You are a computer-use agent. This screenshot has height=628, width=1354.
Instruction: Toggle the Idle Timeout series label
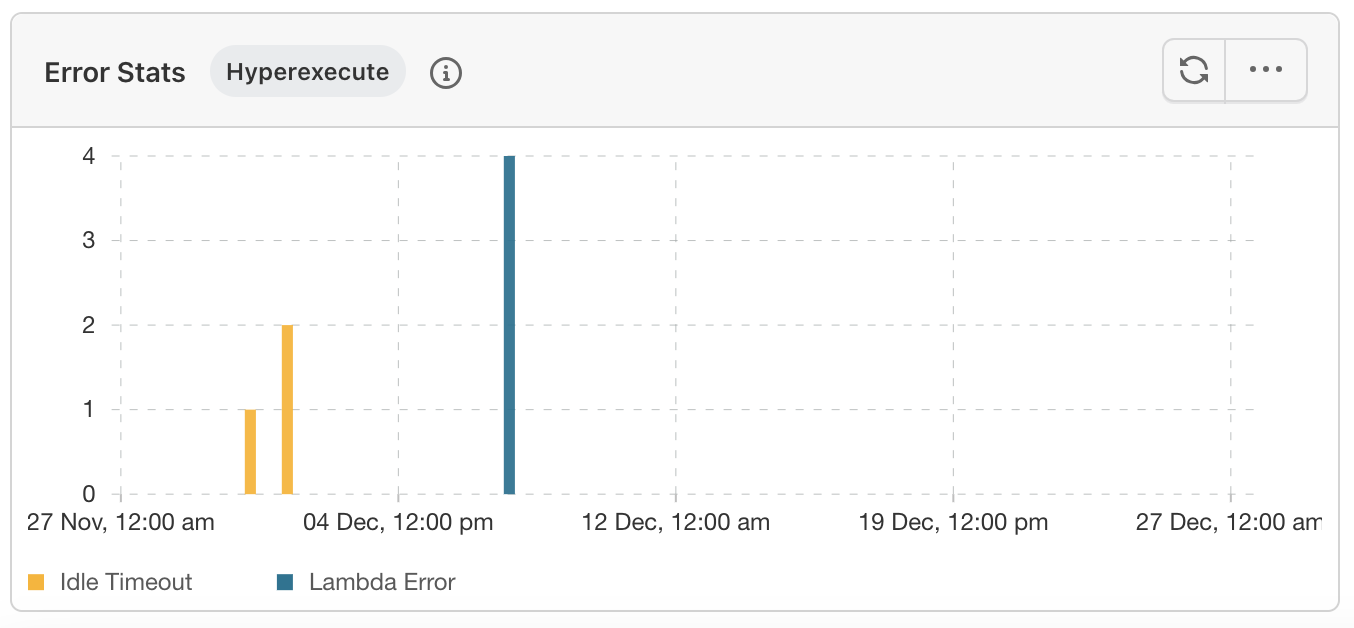(126, 582)
